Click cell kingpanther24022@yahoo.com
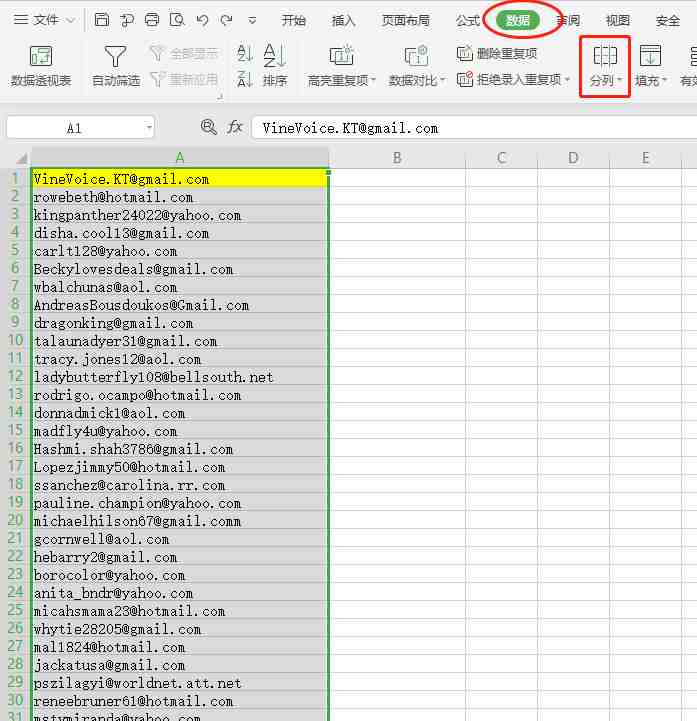The width and height of the screenshot is (697, 721). tap(180, 215)
